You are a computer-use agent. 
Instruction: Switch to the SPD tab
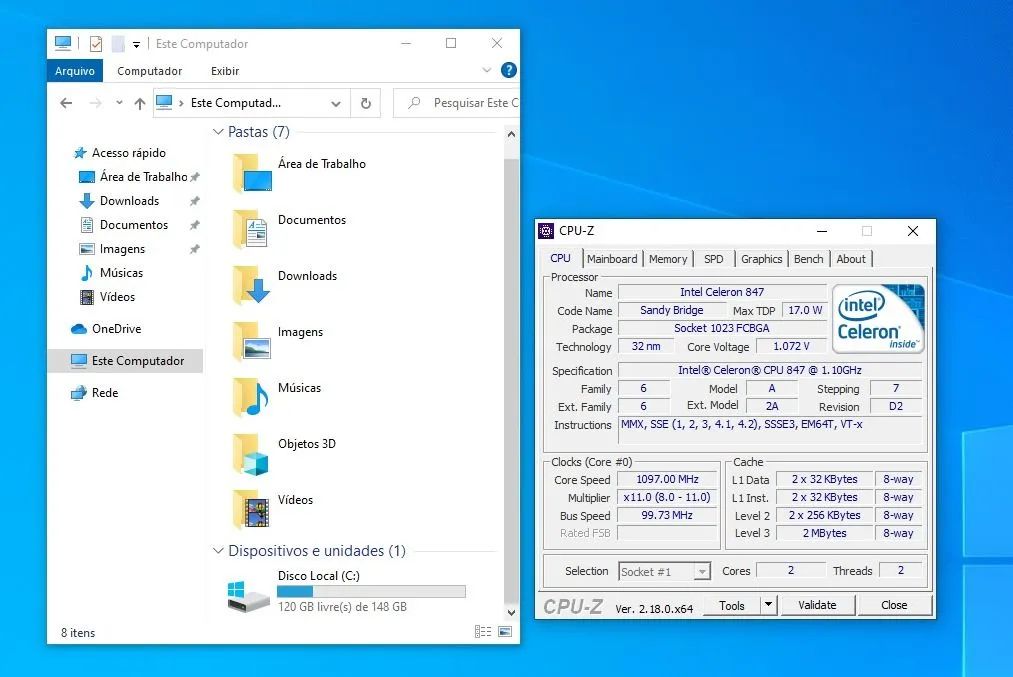pyautogui.click(x=713, y=259)
